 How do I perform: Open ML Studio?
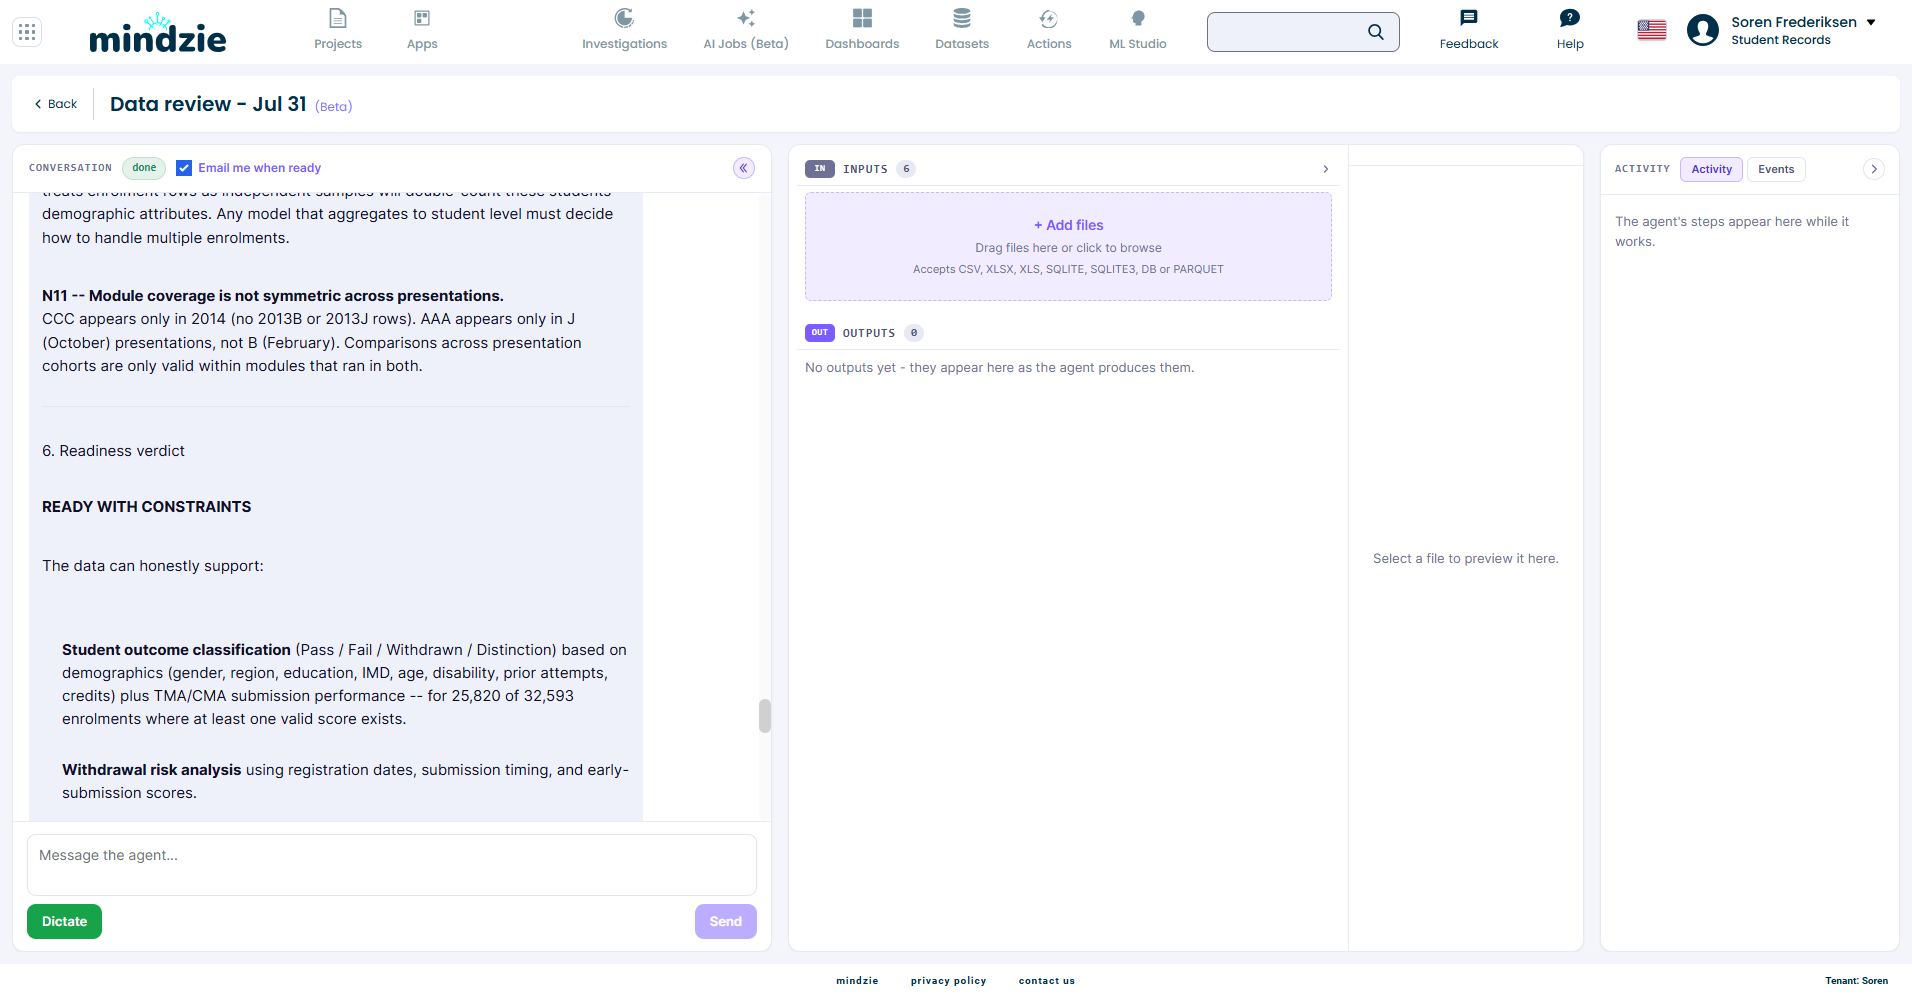pyautogui.click(x=1138, y=30)
